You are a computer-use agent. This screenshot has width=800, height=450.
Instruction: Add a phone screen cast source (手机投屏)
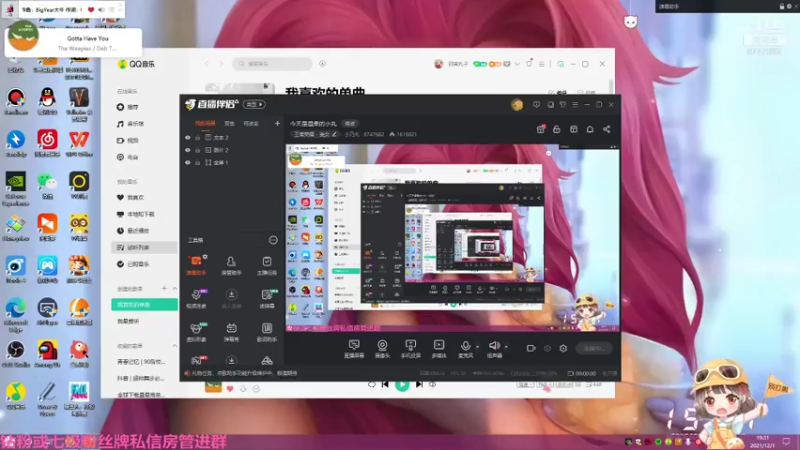pyautogui.click(x=410, y=349)
